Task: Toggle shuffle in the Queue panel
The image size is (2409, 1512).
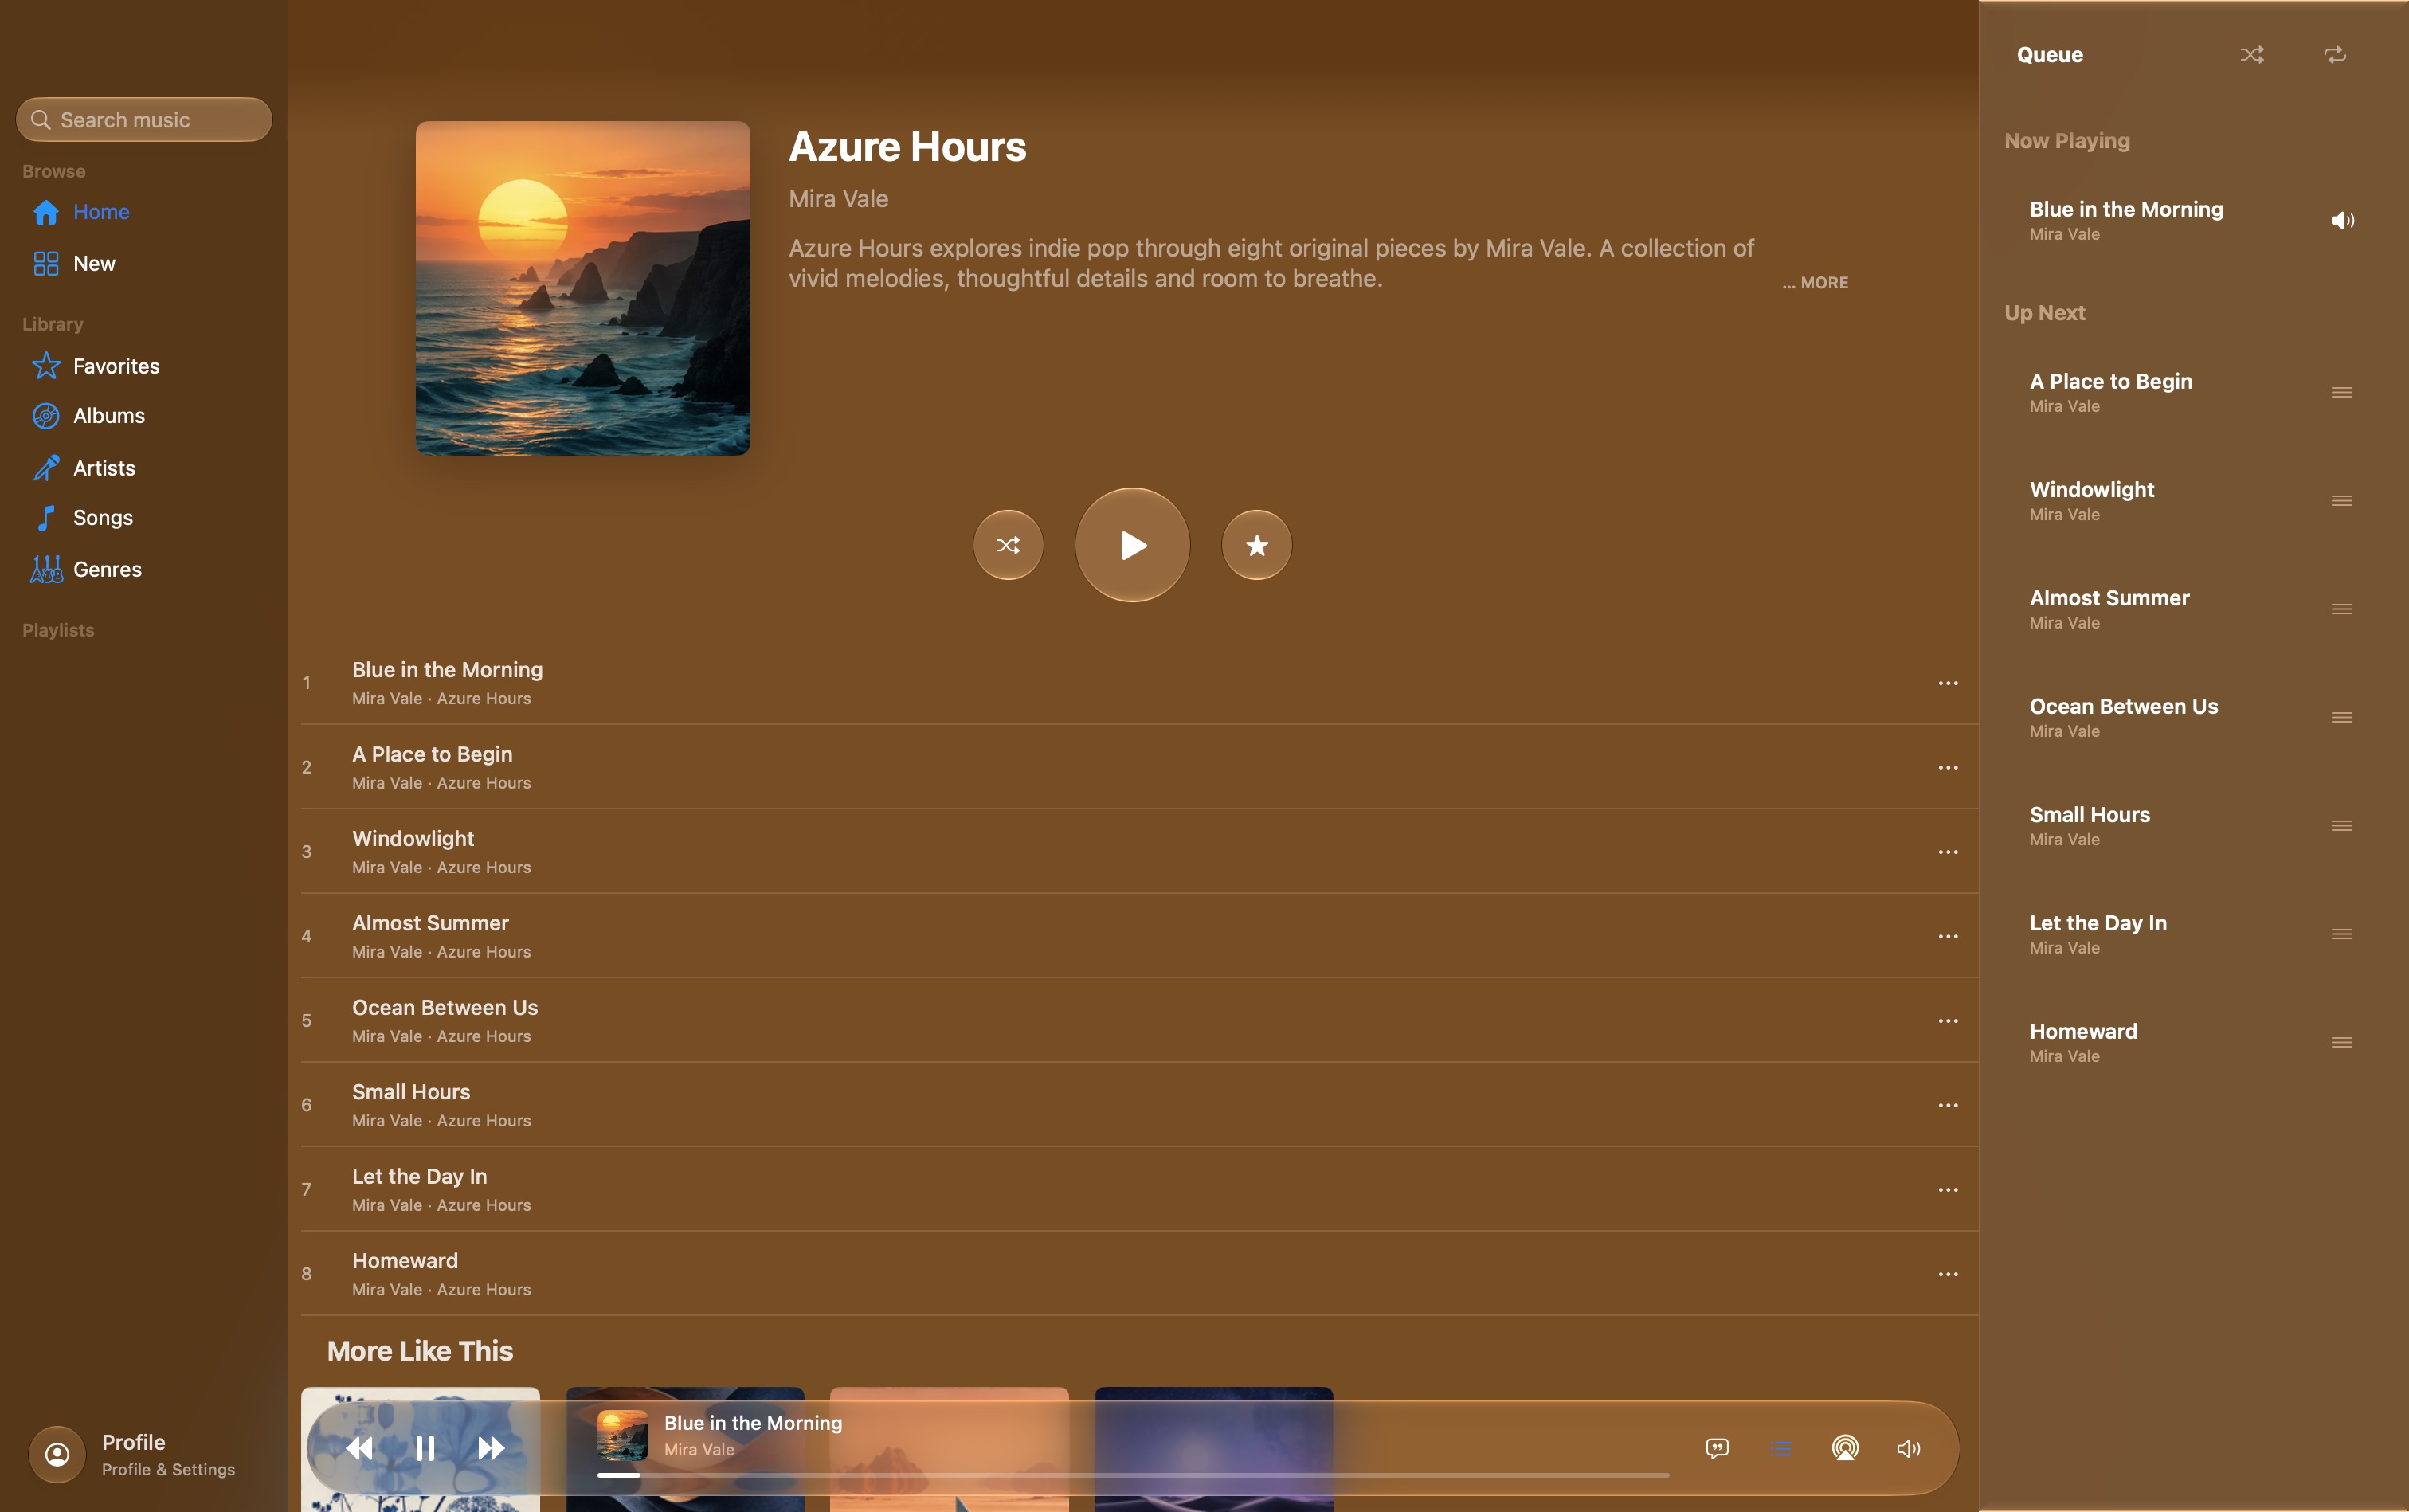Action: (x=2252, y=55)
